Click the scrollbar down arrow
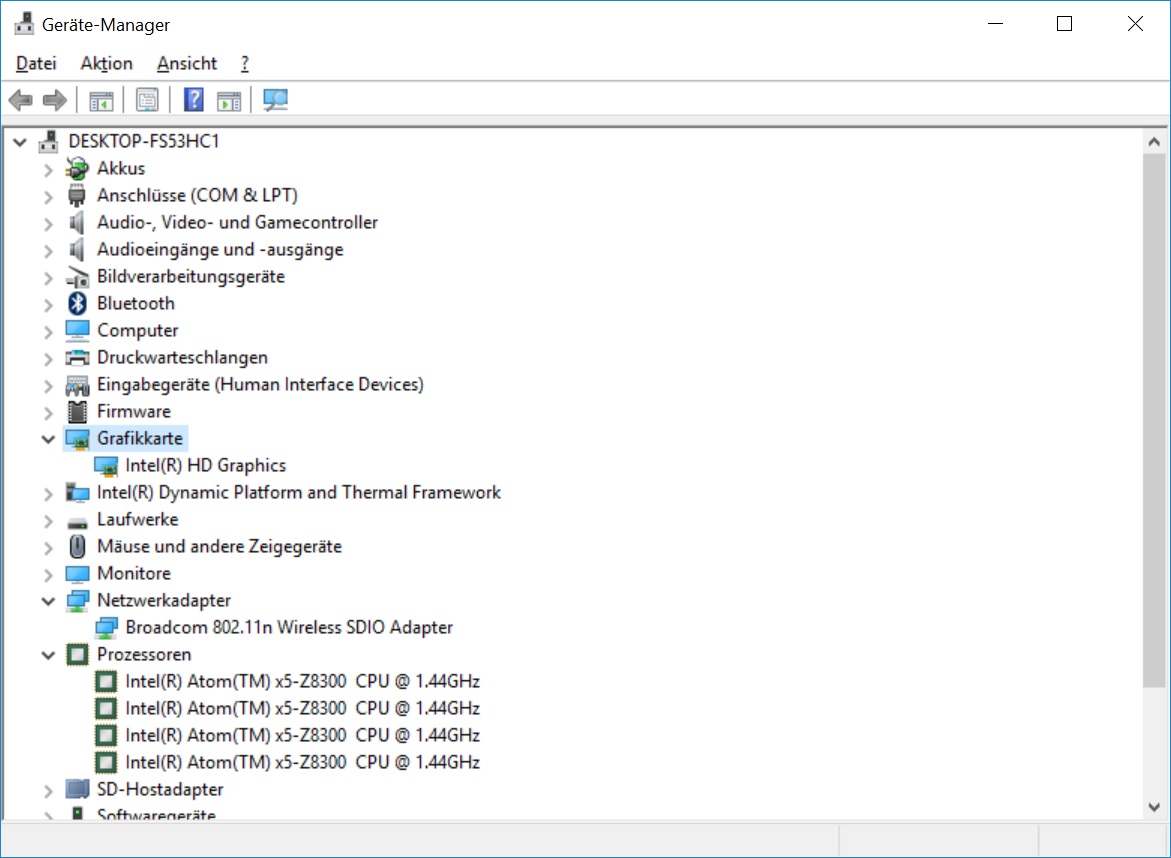The image size is (1171, 858). coord(1154,806)
